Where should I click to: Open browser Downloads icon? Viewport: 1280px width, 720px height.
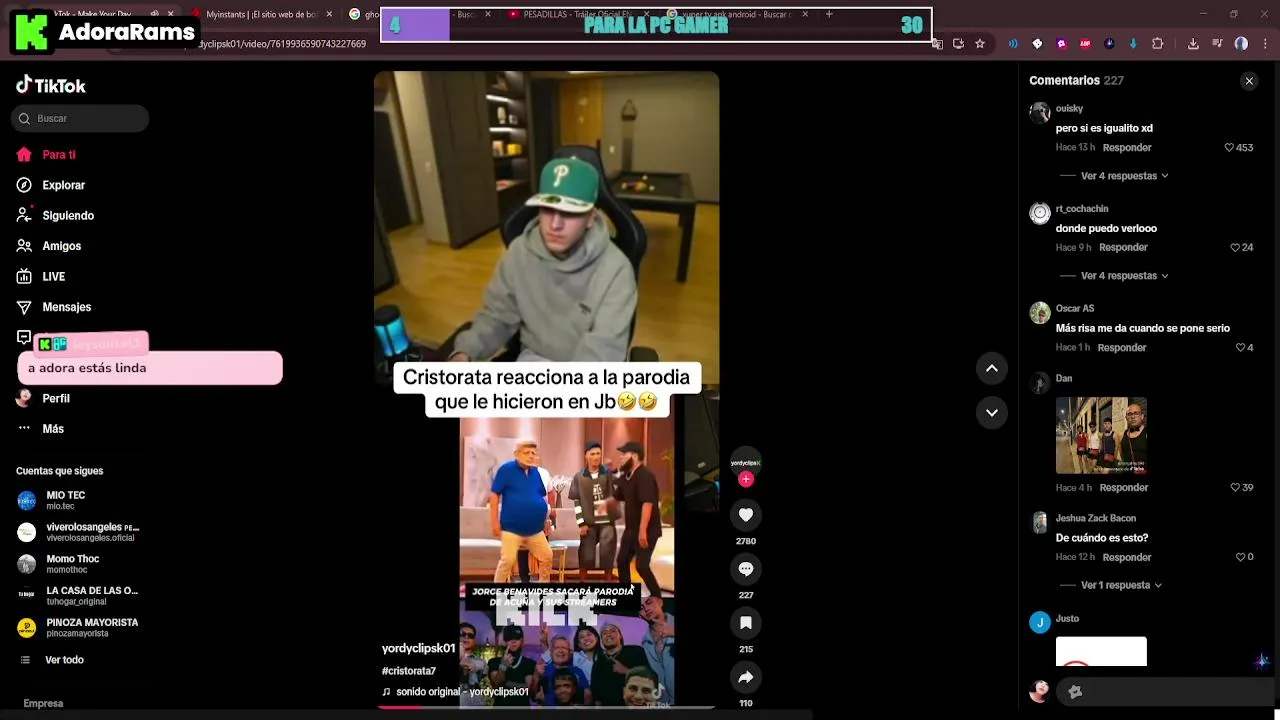[x=1193, y=44]
